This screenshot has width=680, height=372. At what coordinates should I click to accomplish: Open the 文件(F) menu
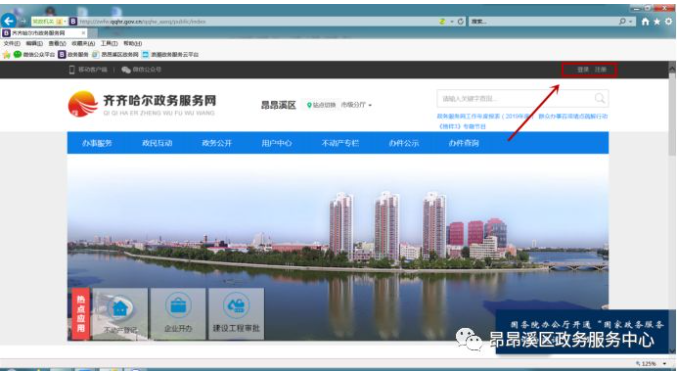[x=12, y=43]
